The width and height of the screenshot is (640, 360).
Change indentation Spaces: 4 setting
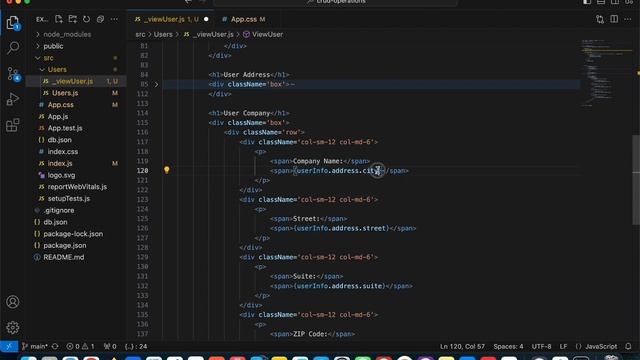tap(508, 347)
